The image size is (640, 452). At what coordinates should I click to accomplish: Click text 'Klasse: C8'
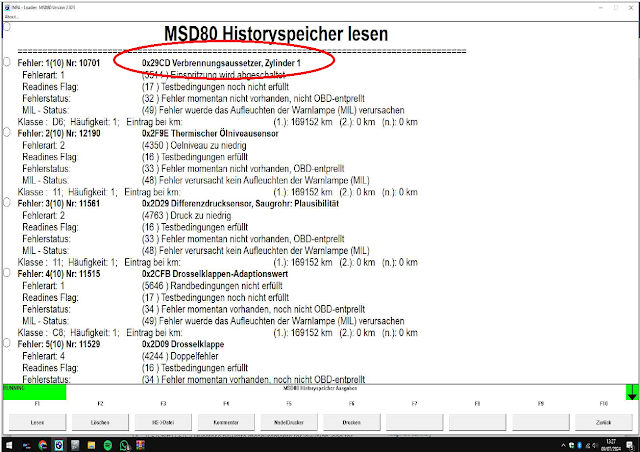click(x=39, y=333)
